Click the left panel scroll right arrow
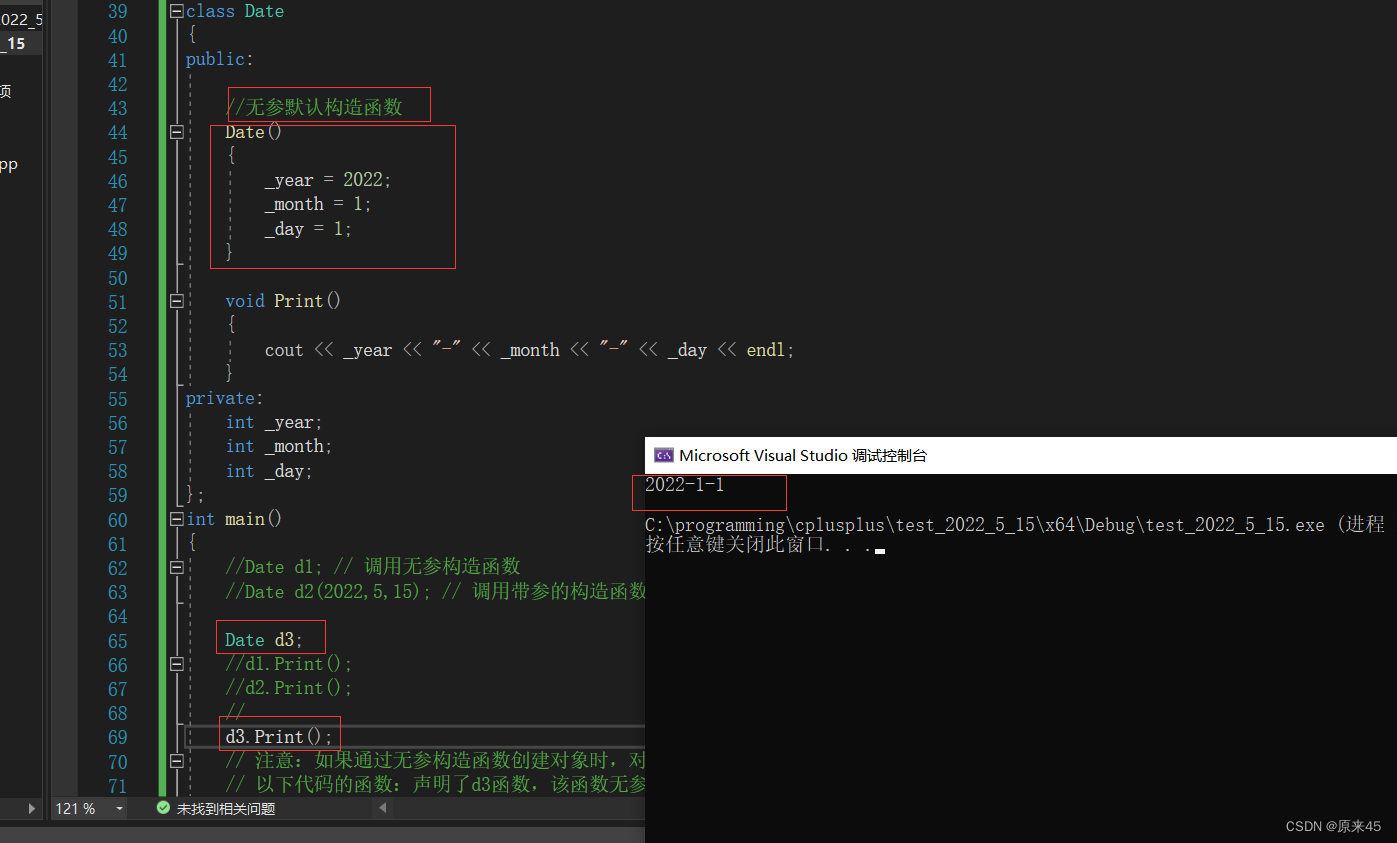The width and height of the screenshot is (1397, 843). (x=32, y=808)
